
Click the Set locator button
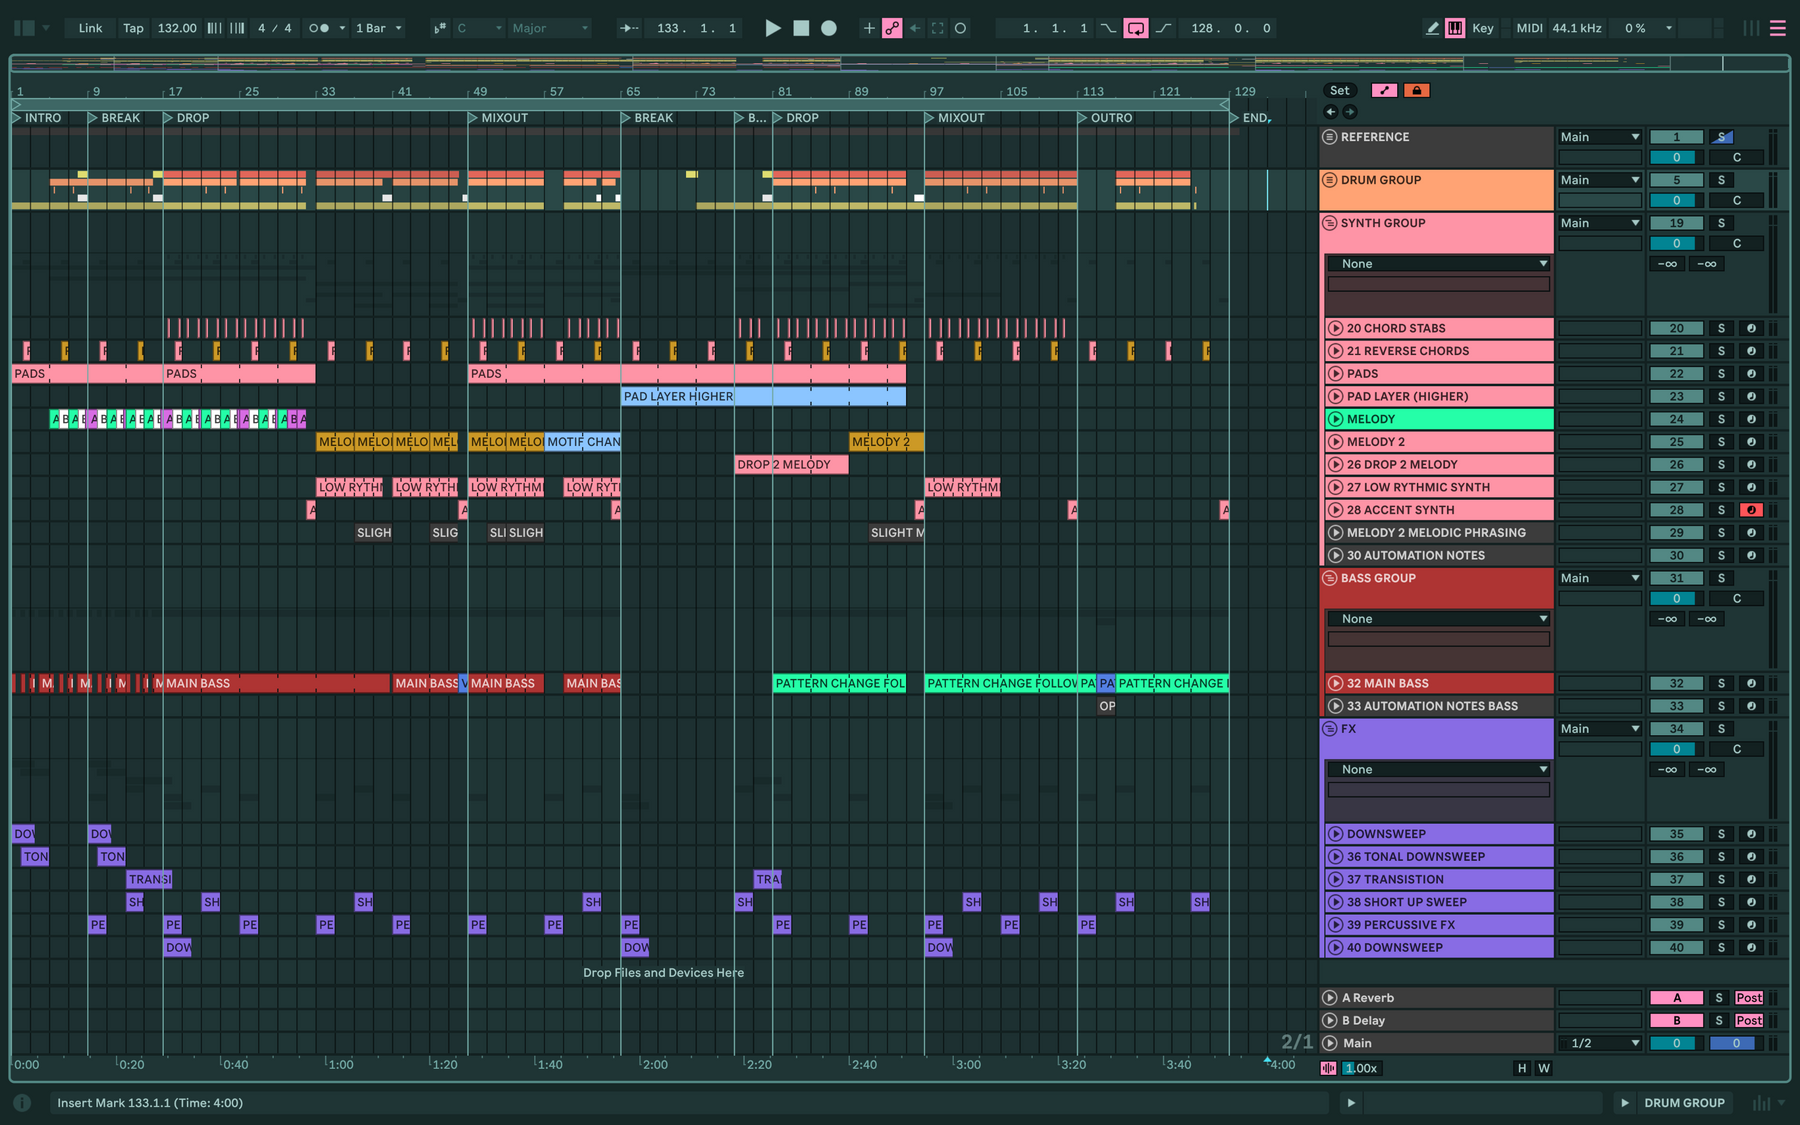[1340, 90]
